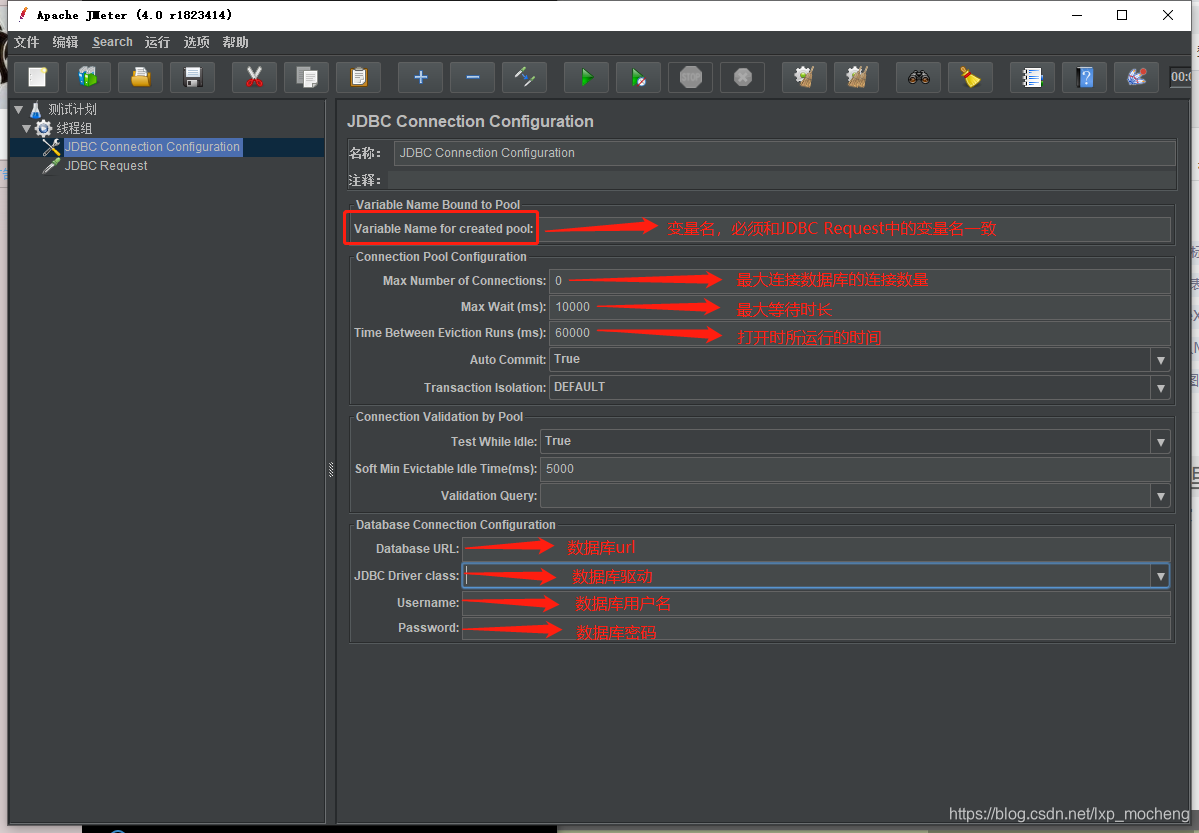
Task: Click the Clear All results icon
Action: click(856, 77)
